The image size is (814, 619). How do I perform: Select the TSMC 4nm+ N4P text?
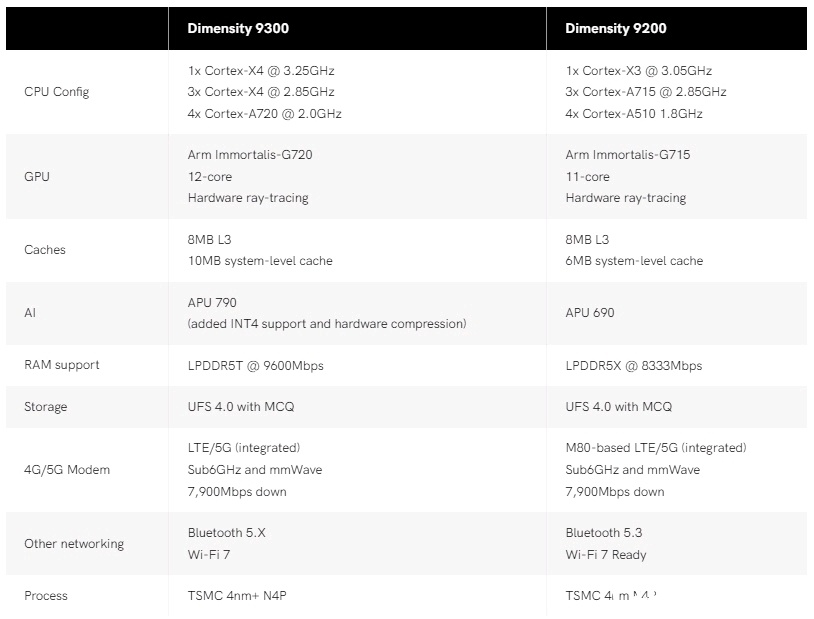244,596
